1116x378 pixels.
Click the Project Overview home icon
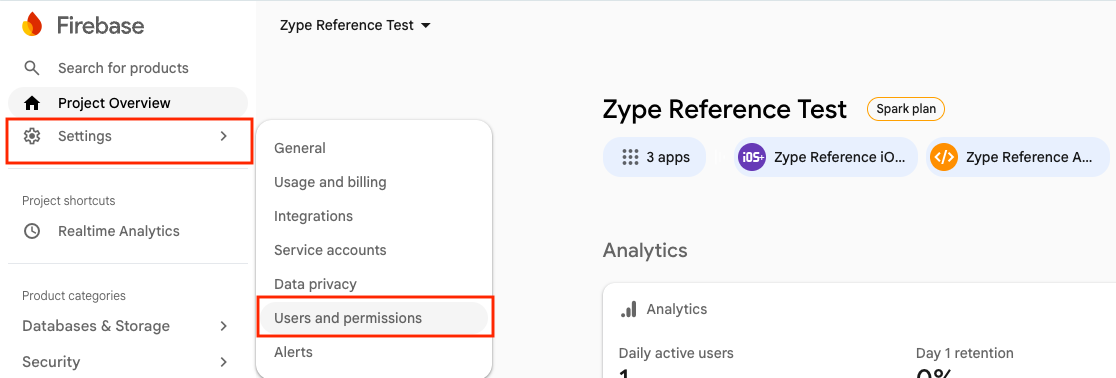coord(31,103)
